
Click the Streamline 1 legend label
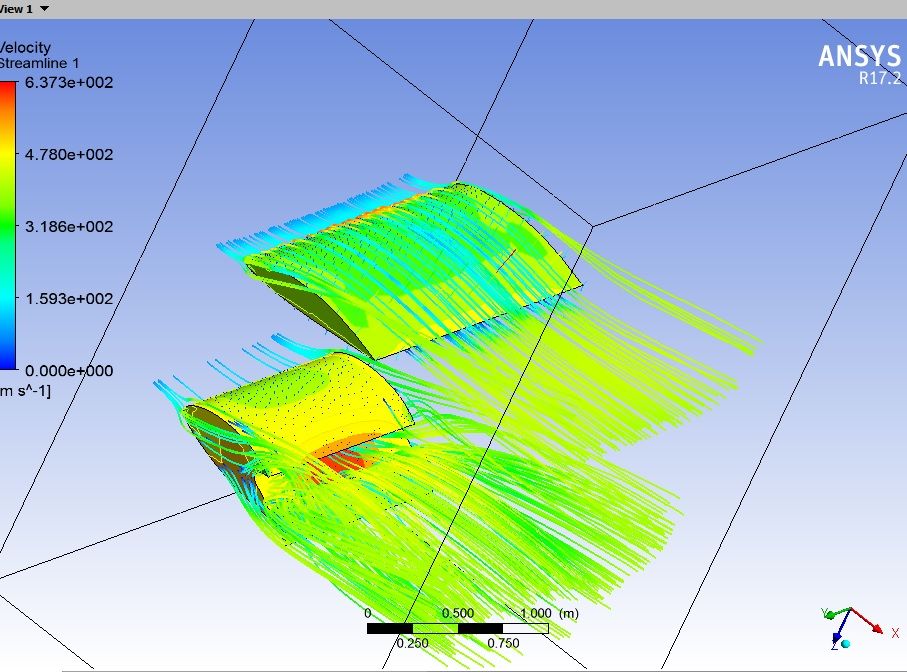39,64
